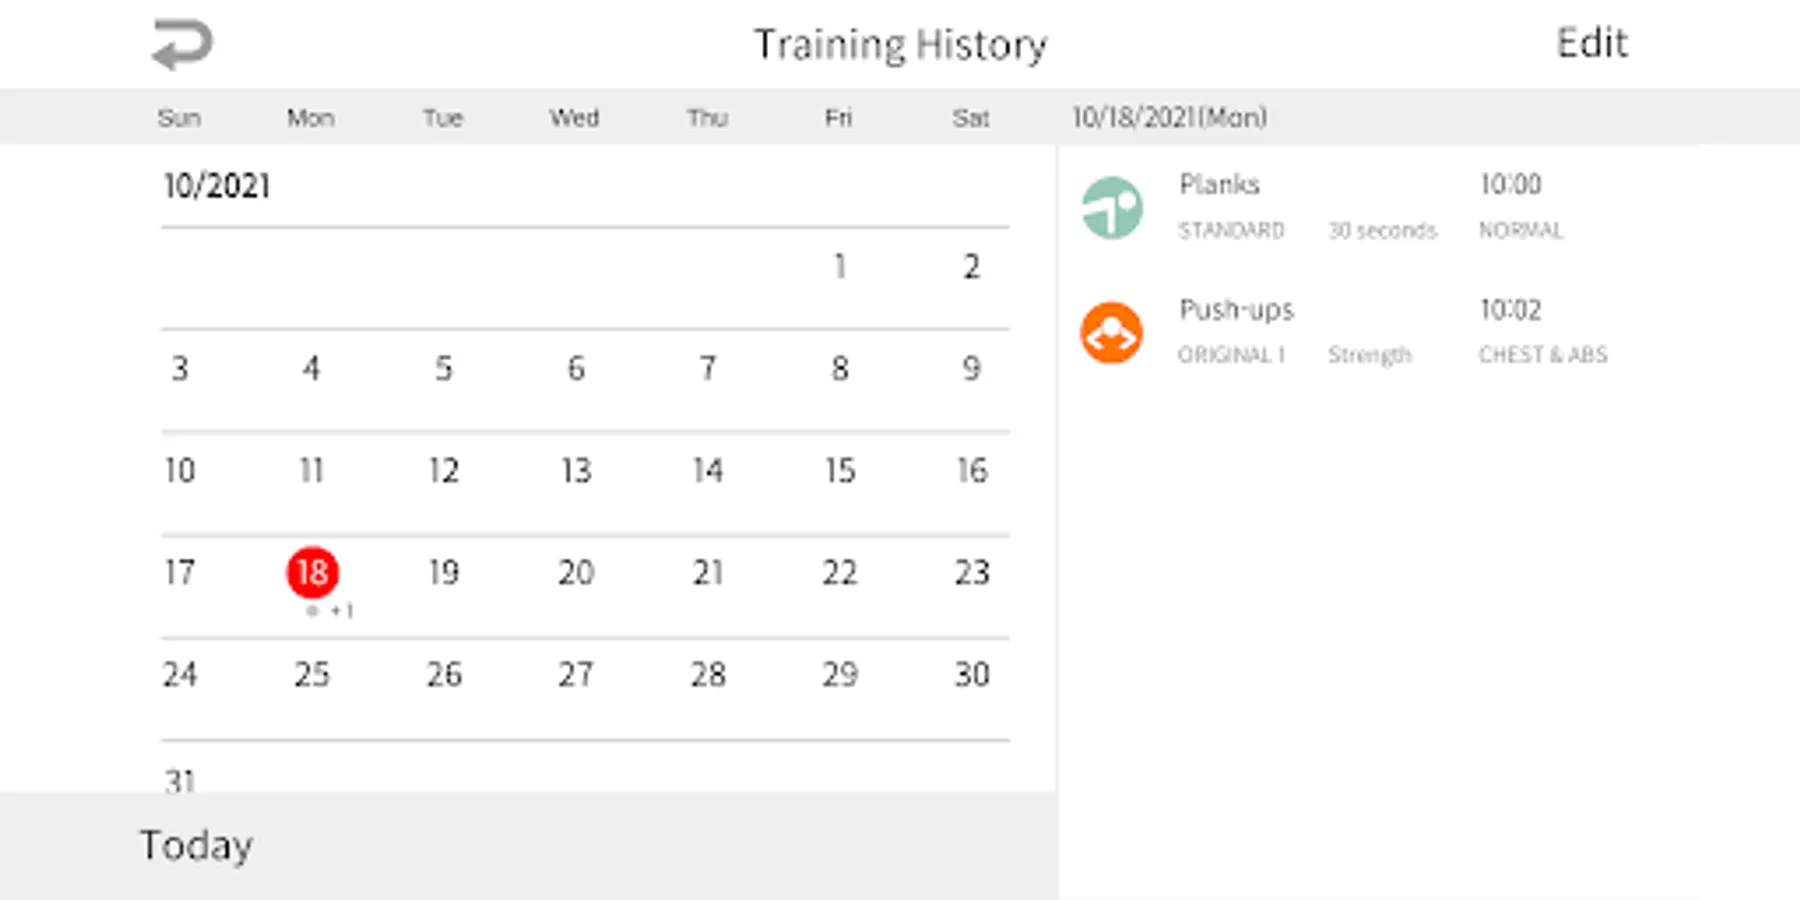Click the back arrow icon

click(x=182, y=45)
